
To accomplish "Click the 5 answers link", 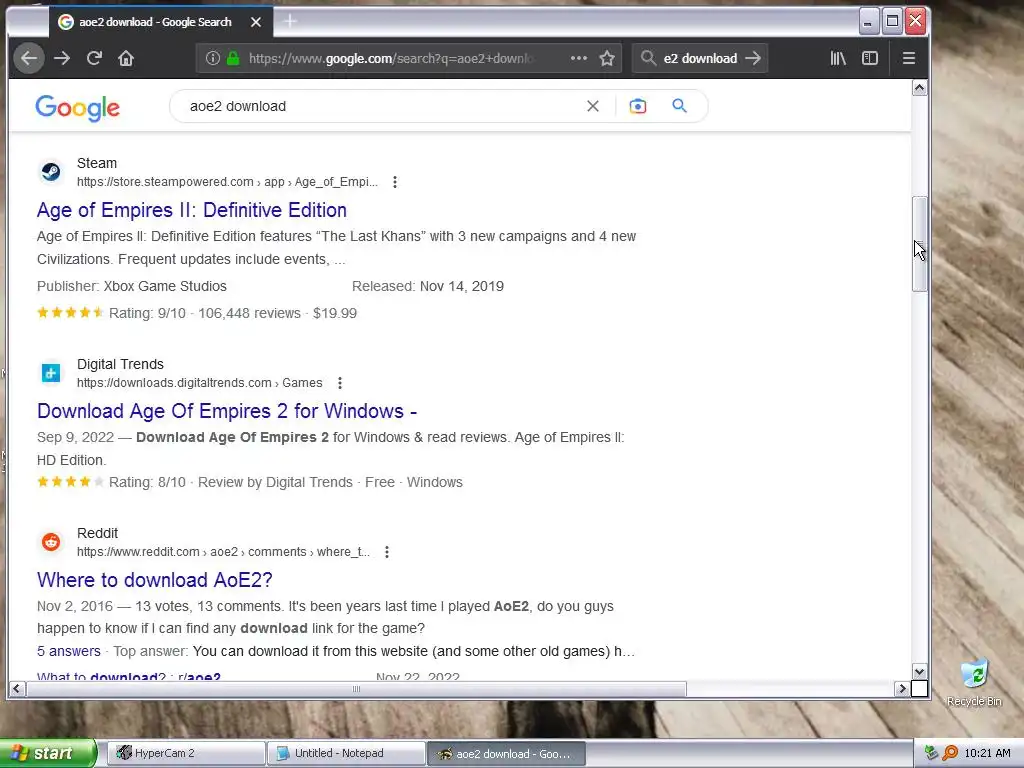I will [x=69, y=651].
